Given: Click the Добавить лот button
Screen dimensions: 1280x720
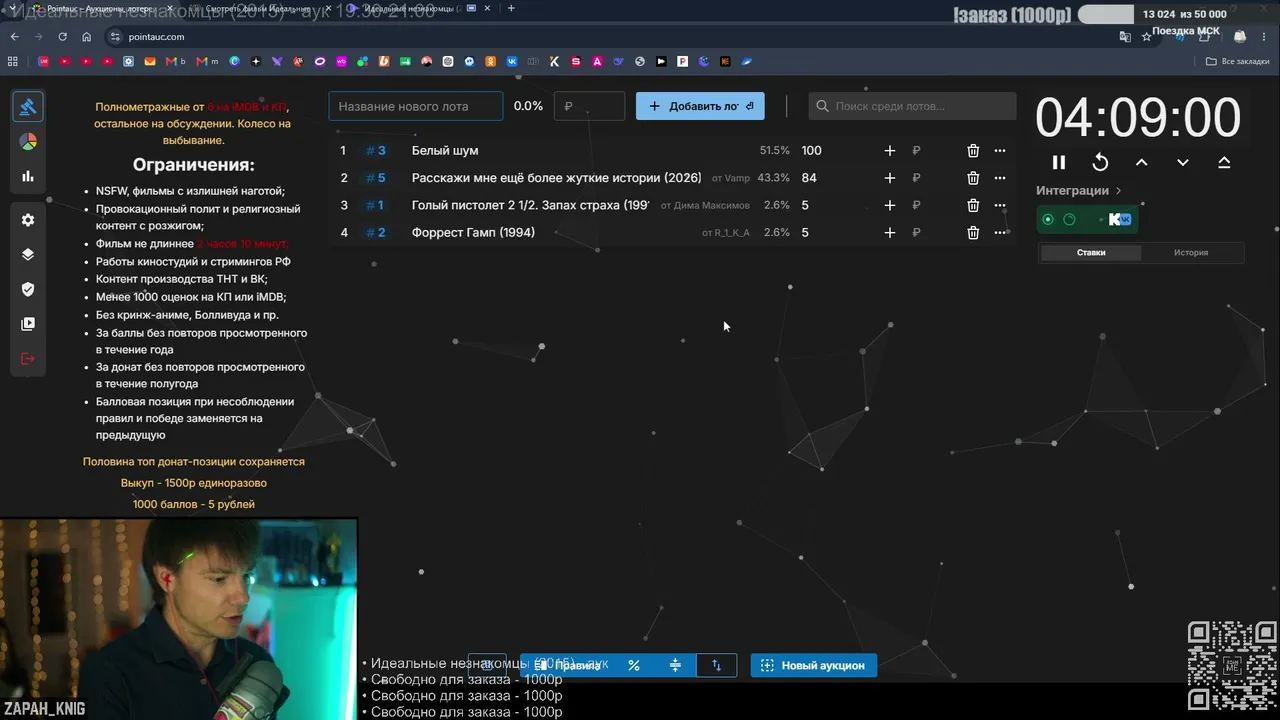Looking at the screenshot, I should tap(700, 106).
